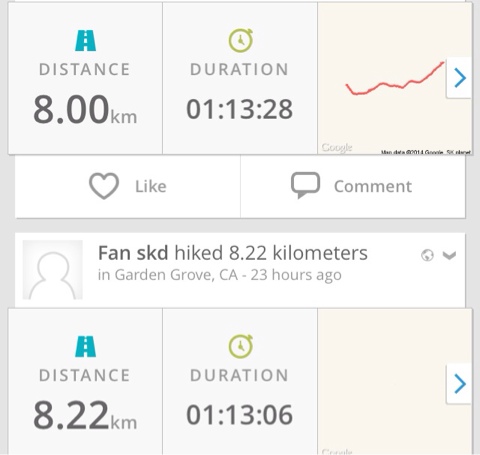Click the globe privacy icon on Fan skd post

[427, 255]
